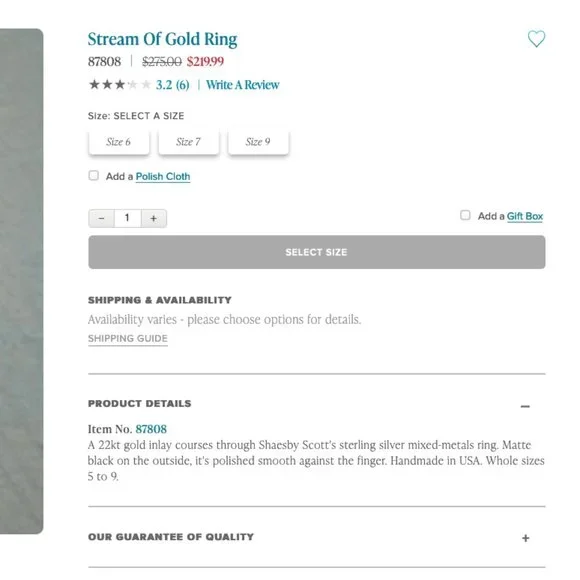Image resolution: width=580 pixels, height=580 pixels.
Task: Add ring to wishlist with heart icon
Action: (536, 38)
